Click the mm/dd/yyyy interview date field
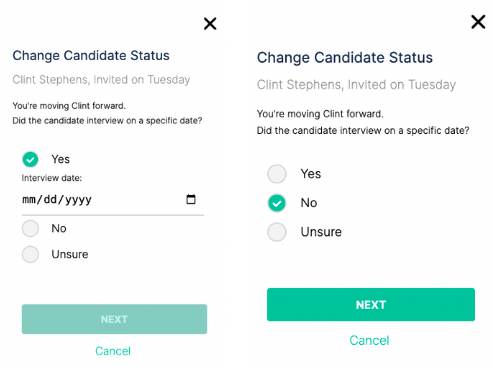The width and height of the screenshot is (493, 372). [113, 200]
